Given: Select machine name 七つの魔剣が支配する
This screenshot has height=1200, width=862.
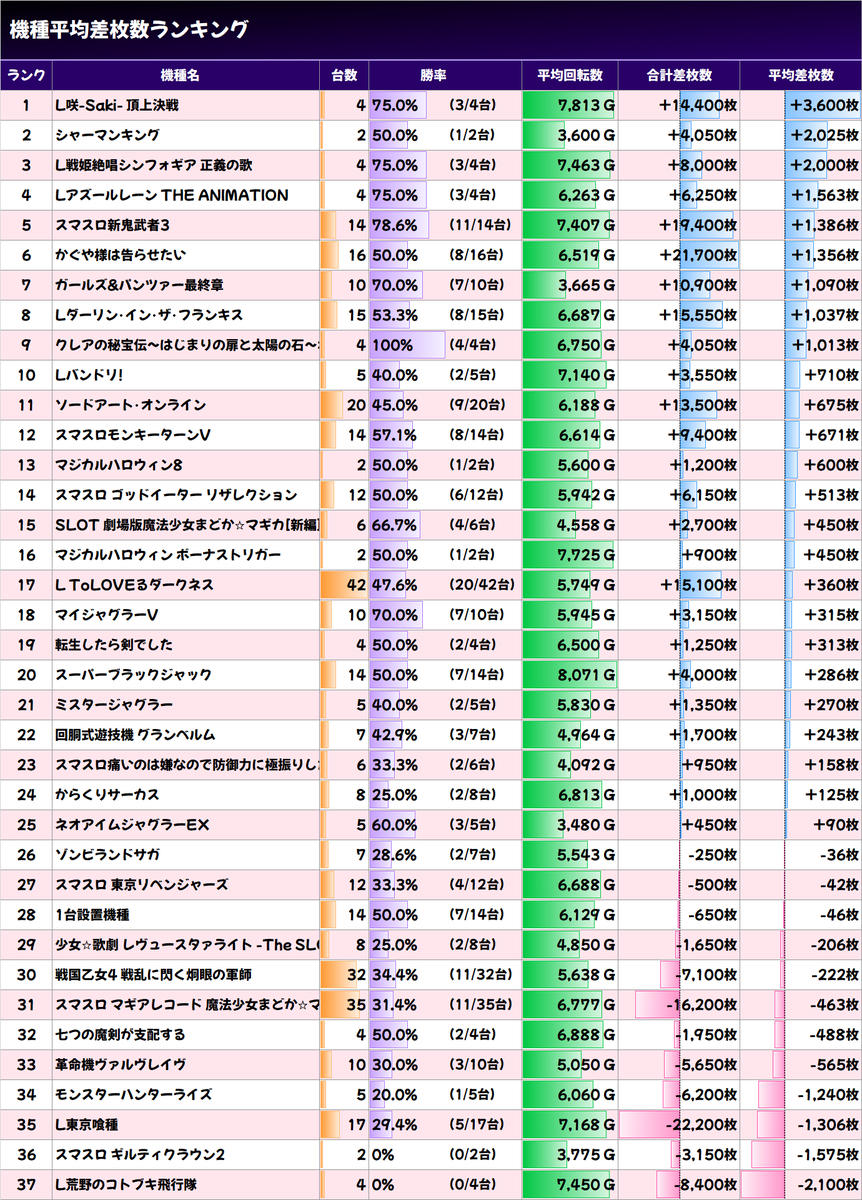Looking at the screenshot, I should (121, 1035).
